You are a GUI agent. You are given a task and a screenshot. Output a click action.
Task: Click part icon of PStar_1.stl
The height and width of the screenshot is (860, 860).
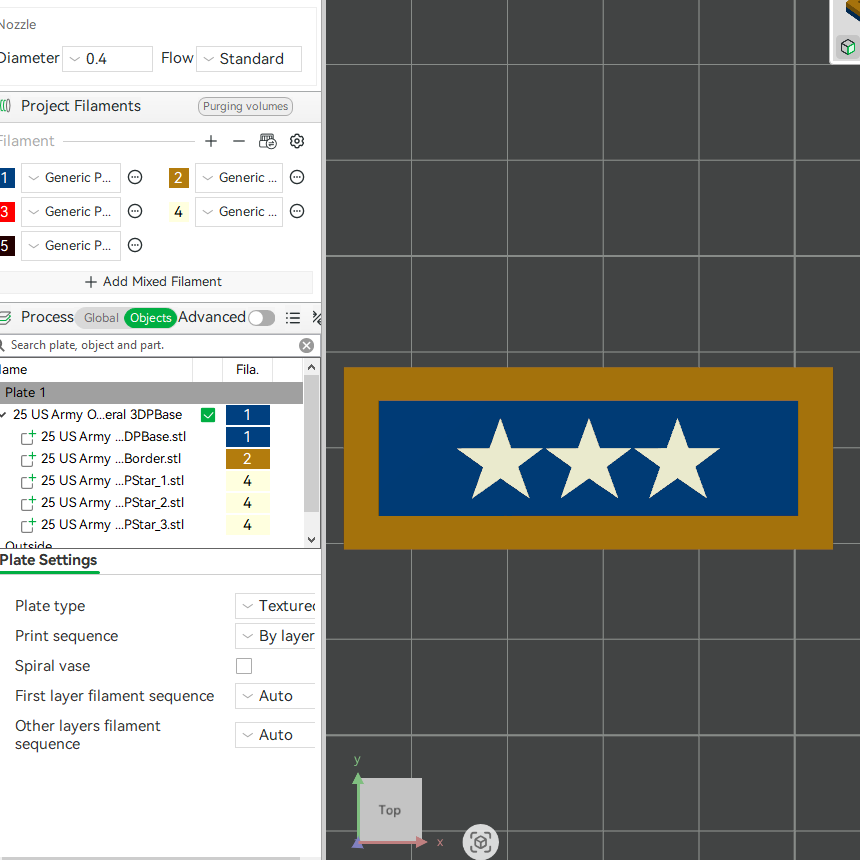click(x=28, y=481)
